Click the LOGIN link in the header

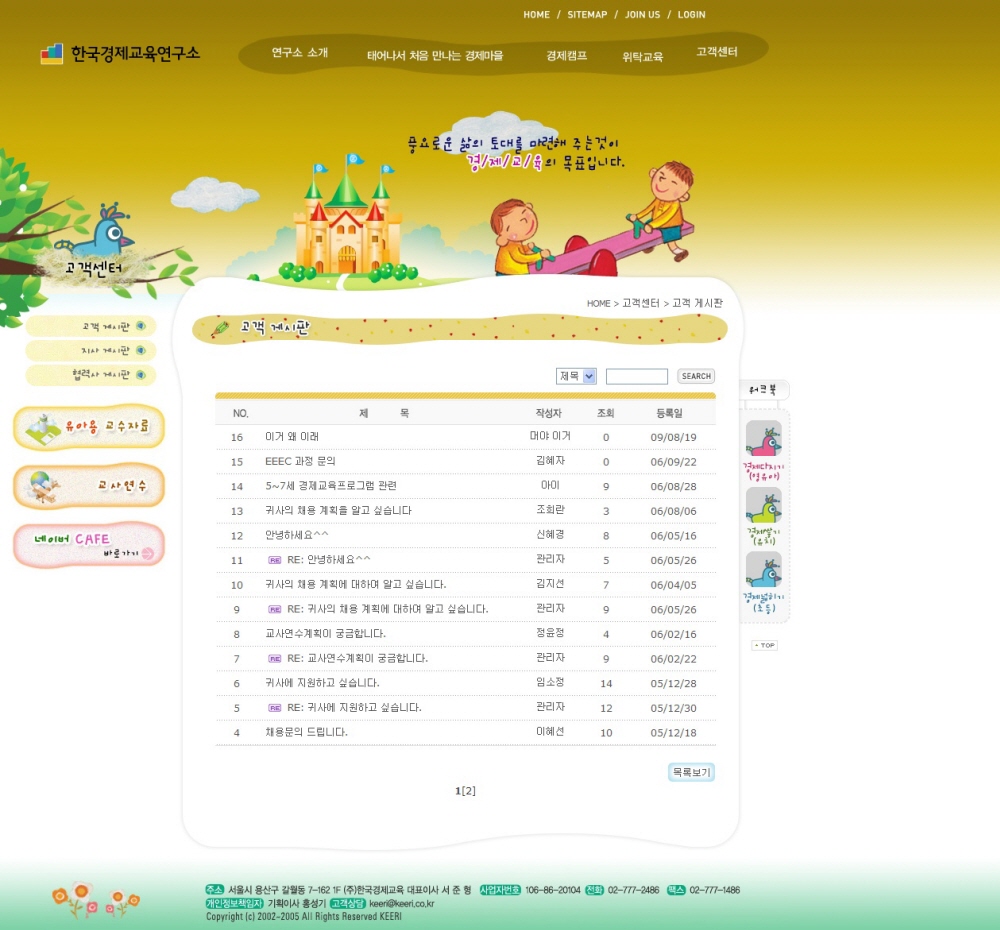(x=691, y=15)
